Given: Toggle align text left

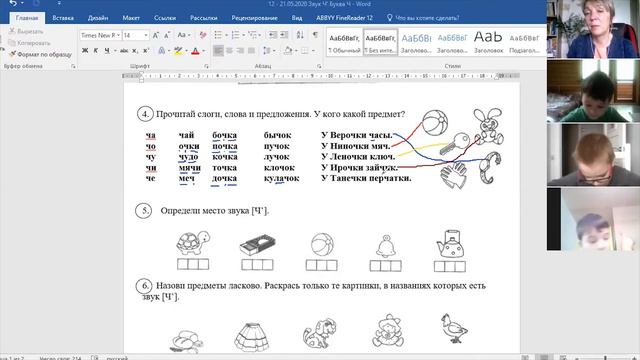Looking at the screenshot, I should pyautogui.click(x=218, y=51).
